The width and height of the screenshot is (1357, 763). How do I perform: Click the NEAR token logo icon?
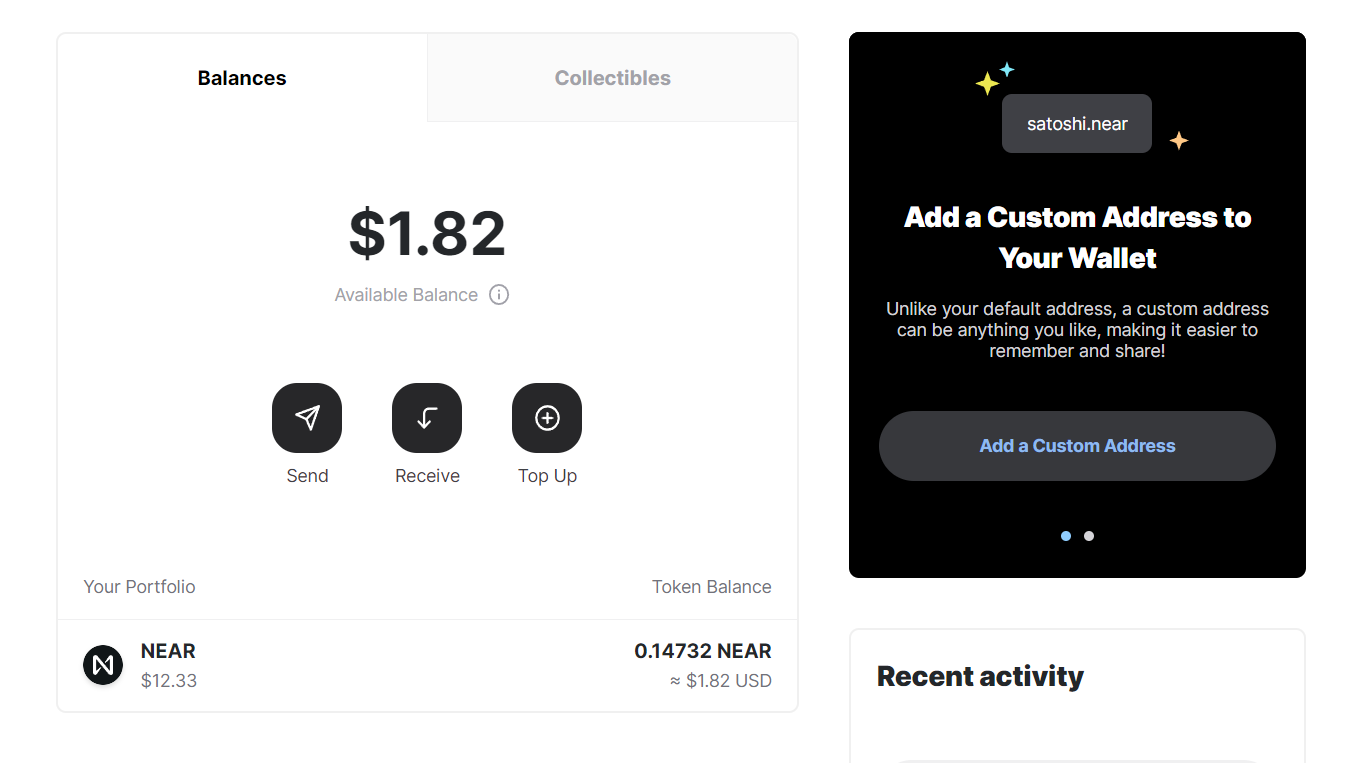pyautogui.click(x=103, y=665)
